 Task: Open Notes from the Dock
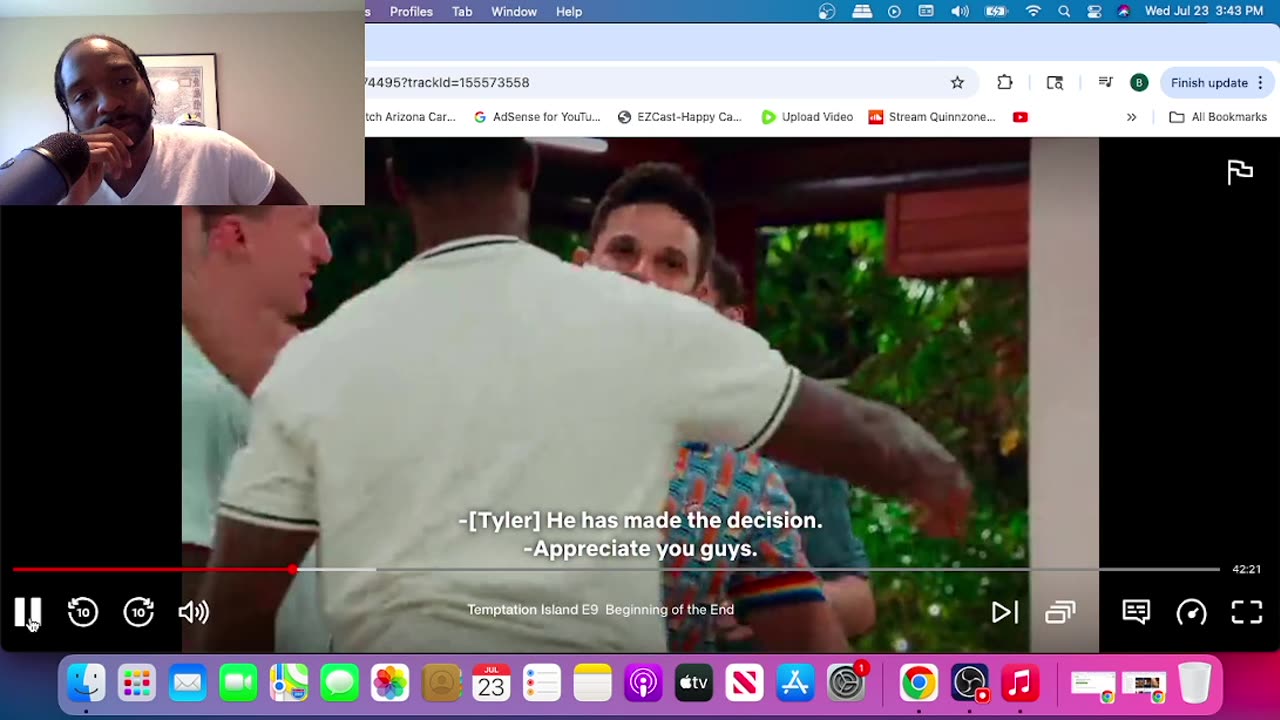[x=592, y=684]
